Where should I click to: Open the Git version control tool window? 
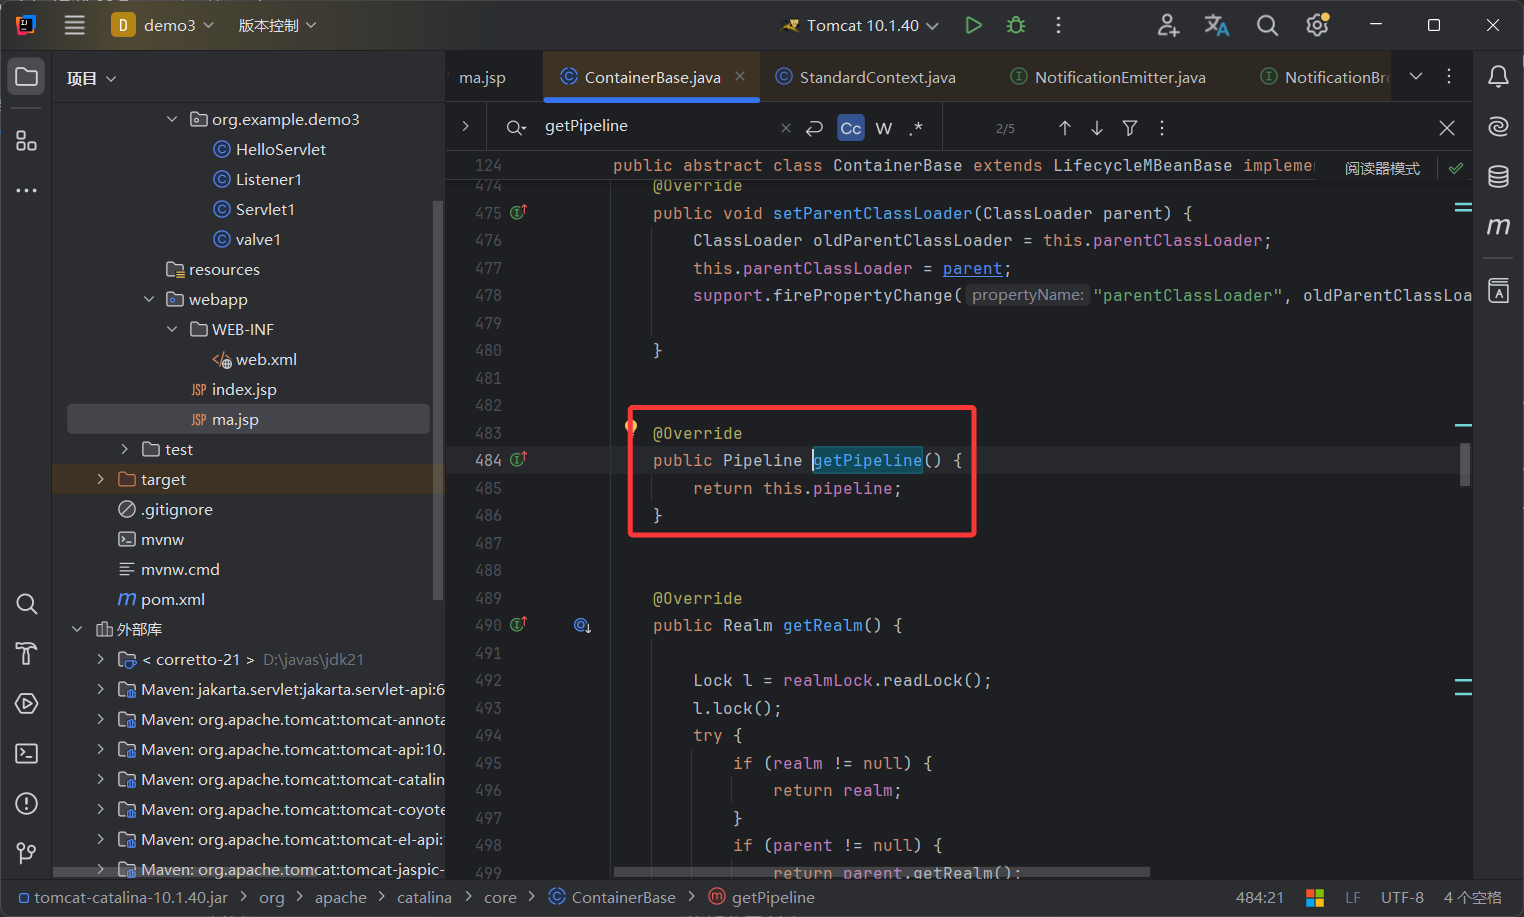tap(27, 853)
